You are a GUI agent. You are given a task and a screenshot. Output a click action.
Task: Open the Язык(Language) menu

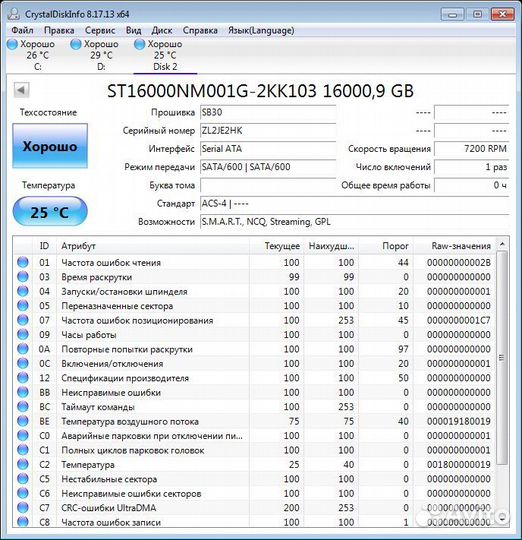[x=261, y=30]
